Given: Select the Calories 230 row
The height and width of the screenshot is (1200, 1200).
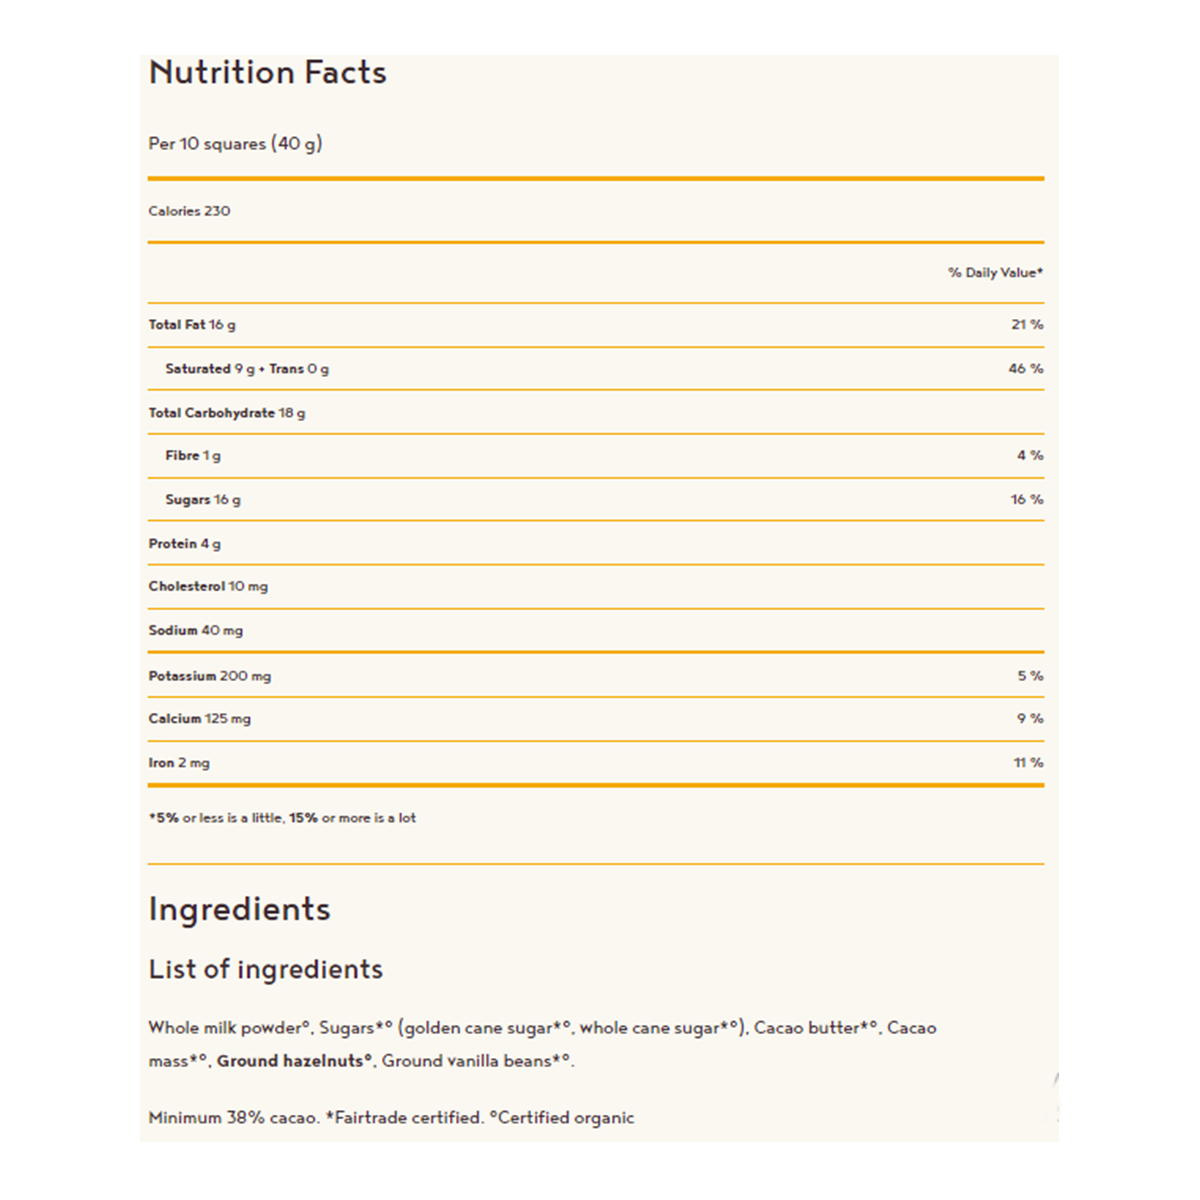Looking at the screenshot, I should pos(189,211).
